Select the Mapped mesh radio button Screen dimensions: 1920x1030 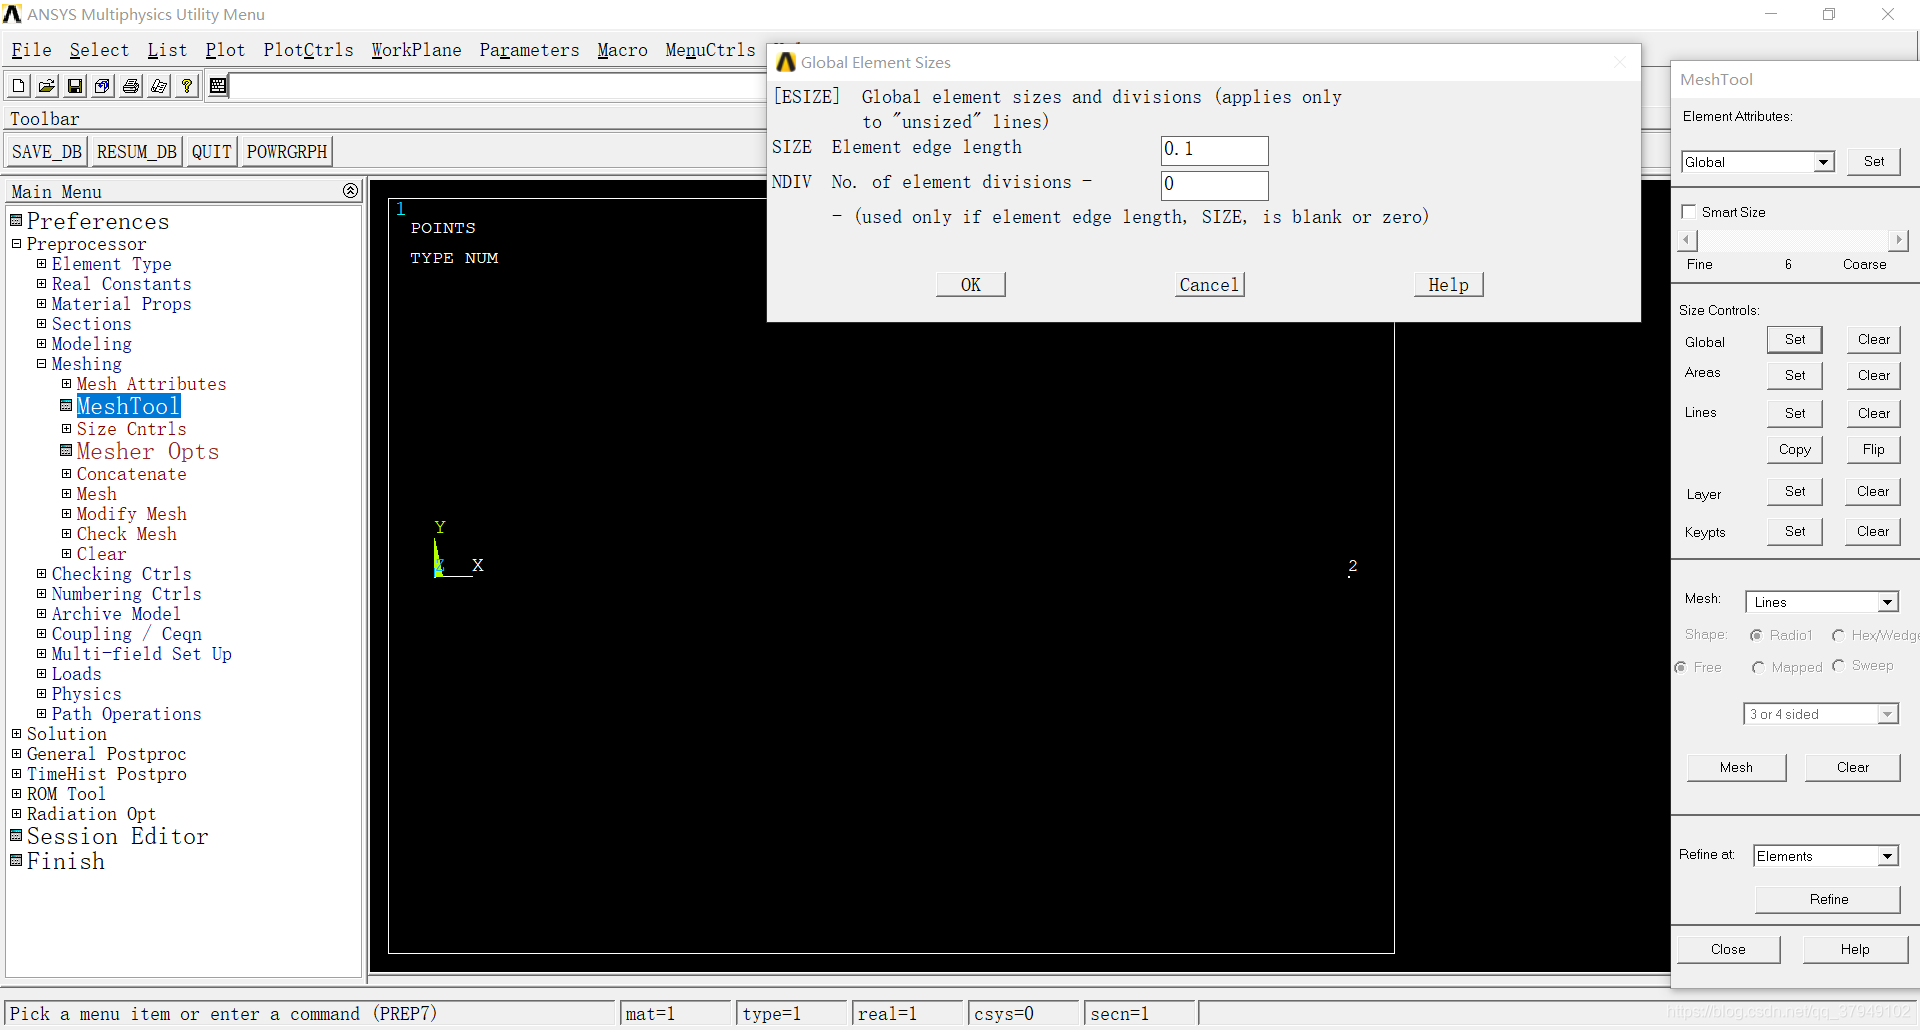[x=1758, y=667]
